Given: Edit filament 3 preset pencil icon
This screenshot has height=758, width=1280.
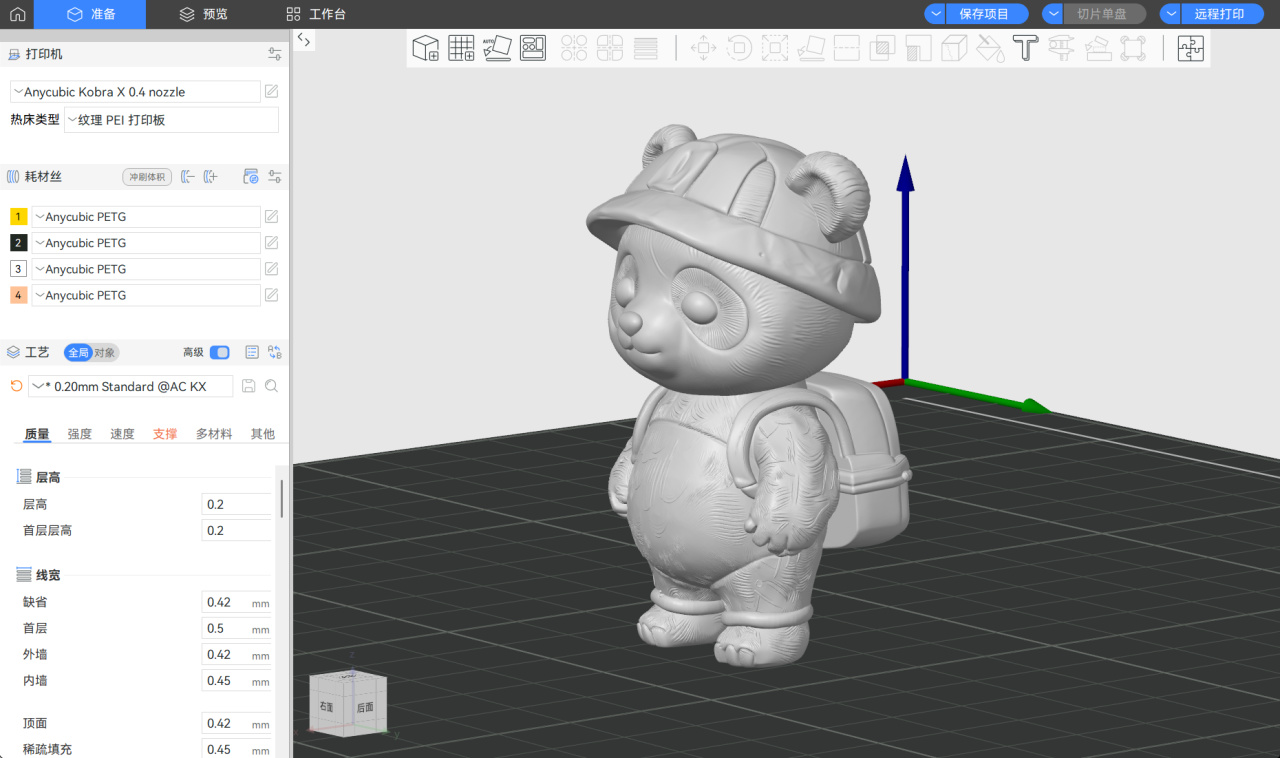Looking at the screenshot, I should tap(271, 269).
